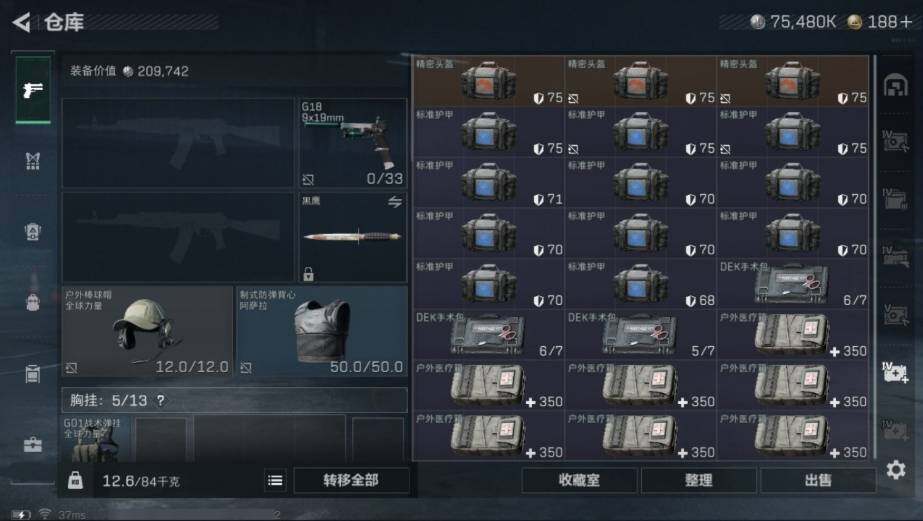Go back using the arrow beside 仓库
This screenshot has height=521, width=923.
click(x=22, y=22)
